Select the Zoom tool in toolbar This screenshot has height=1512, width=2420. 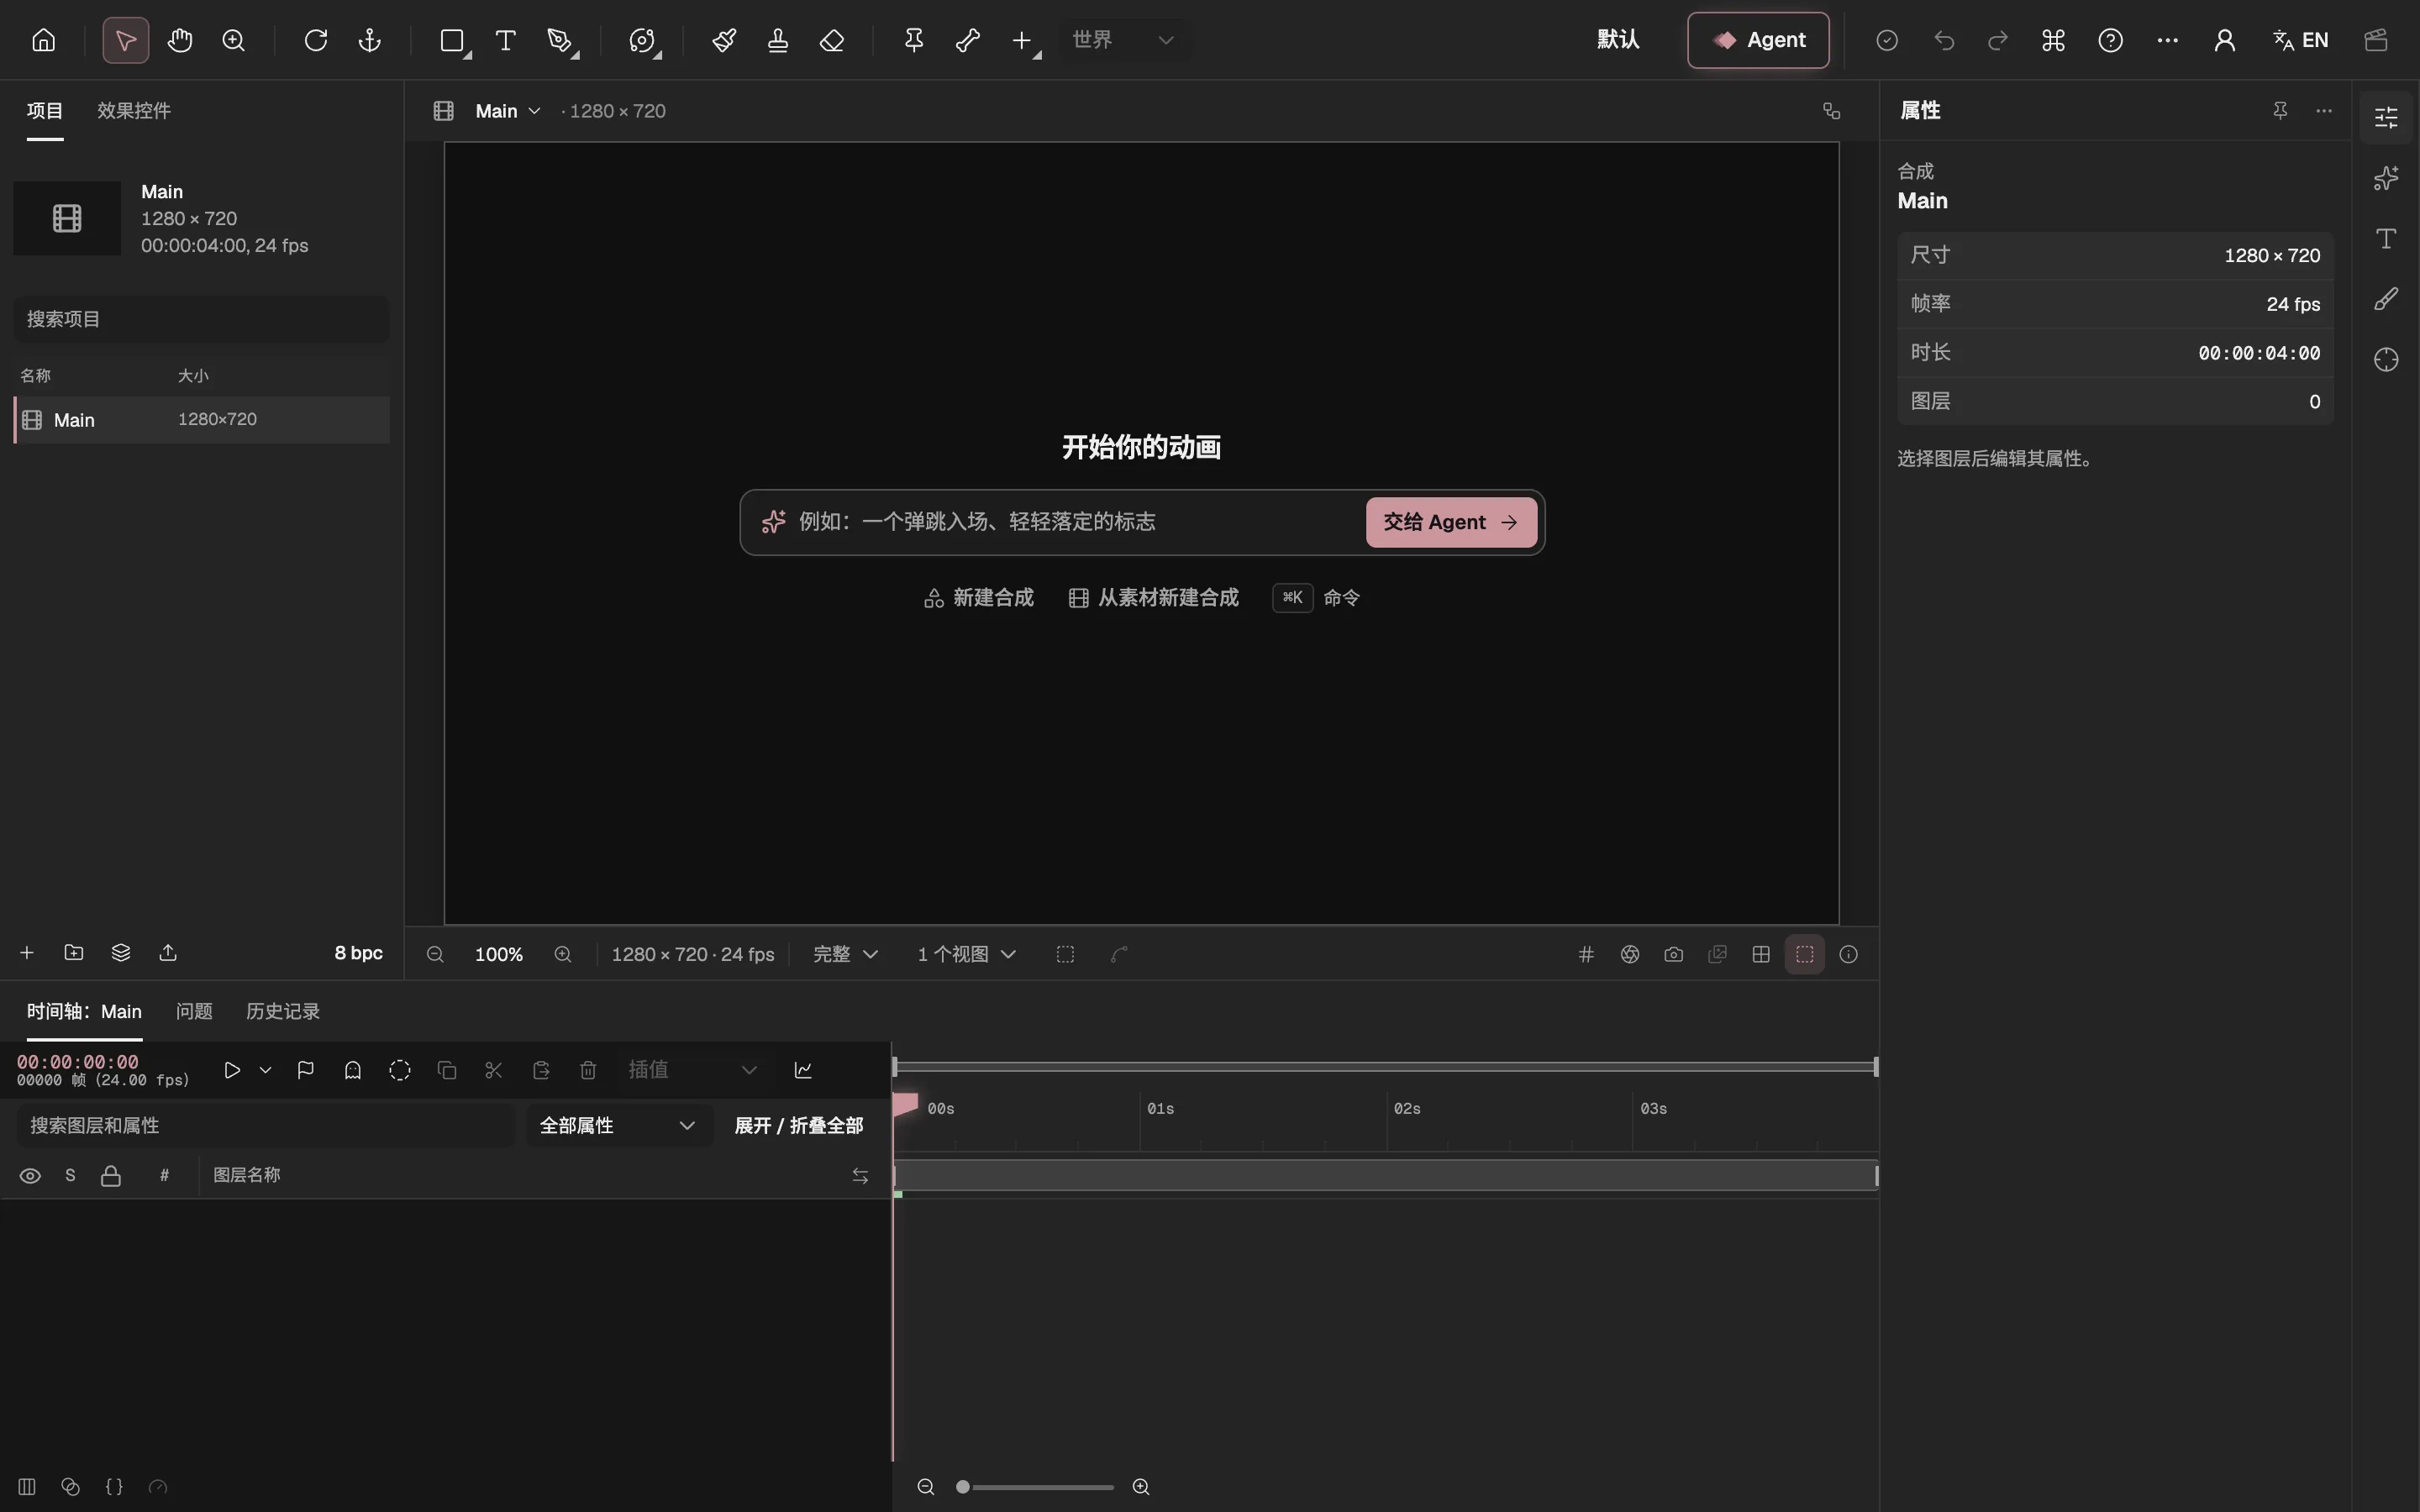click(234, 40)
